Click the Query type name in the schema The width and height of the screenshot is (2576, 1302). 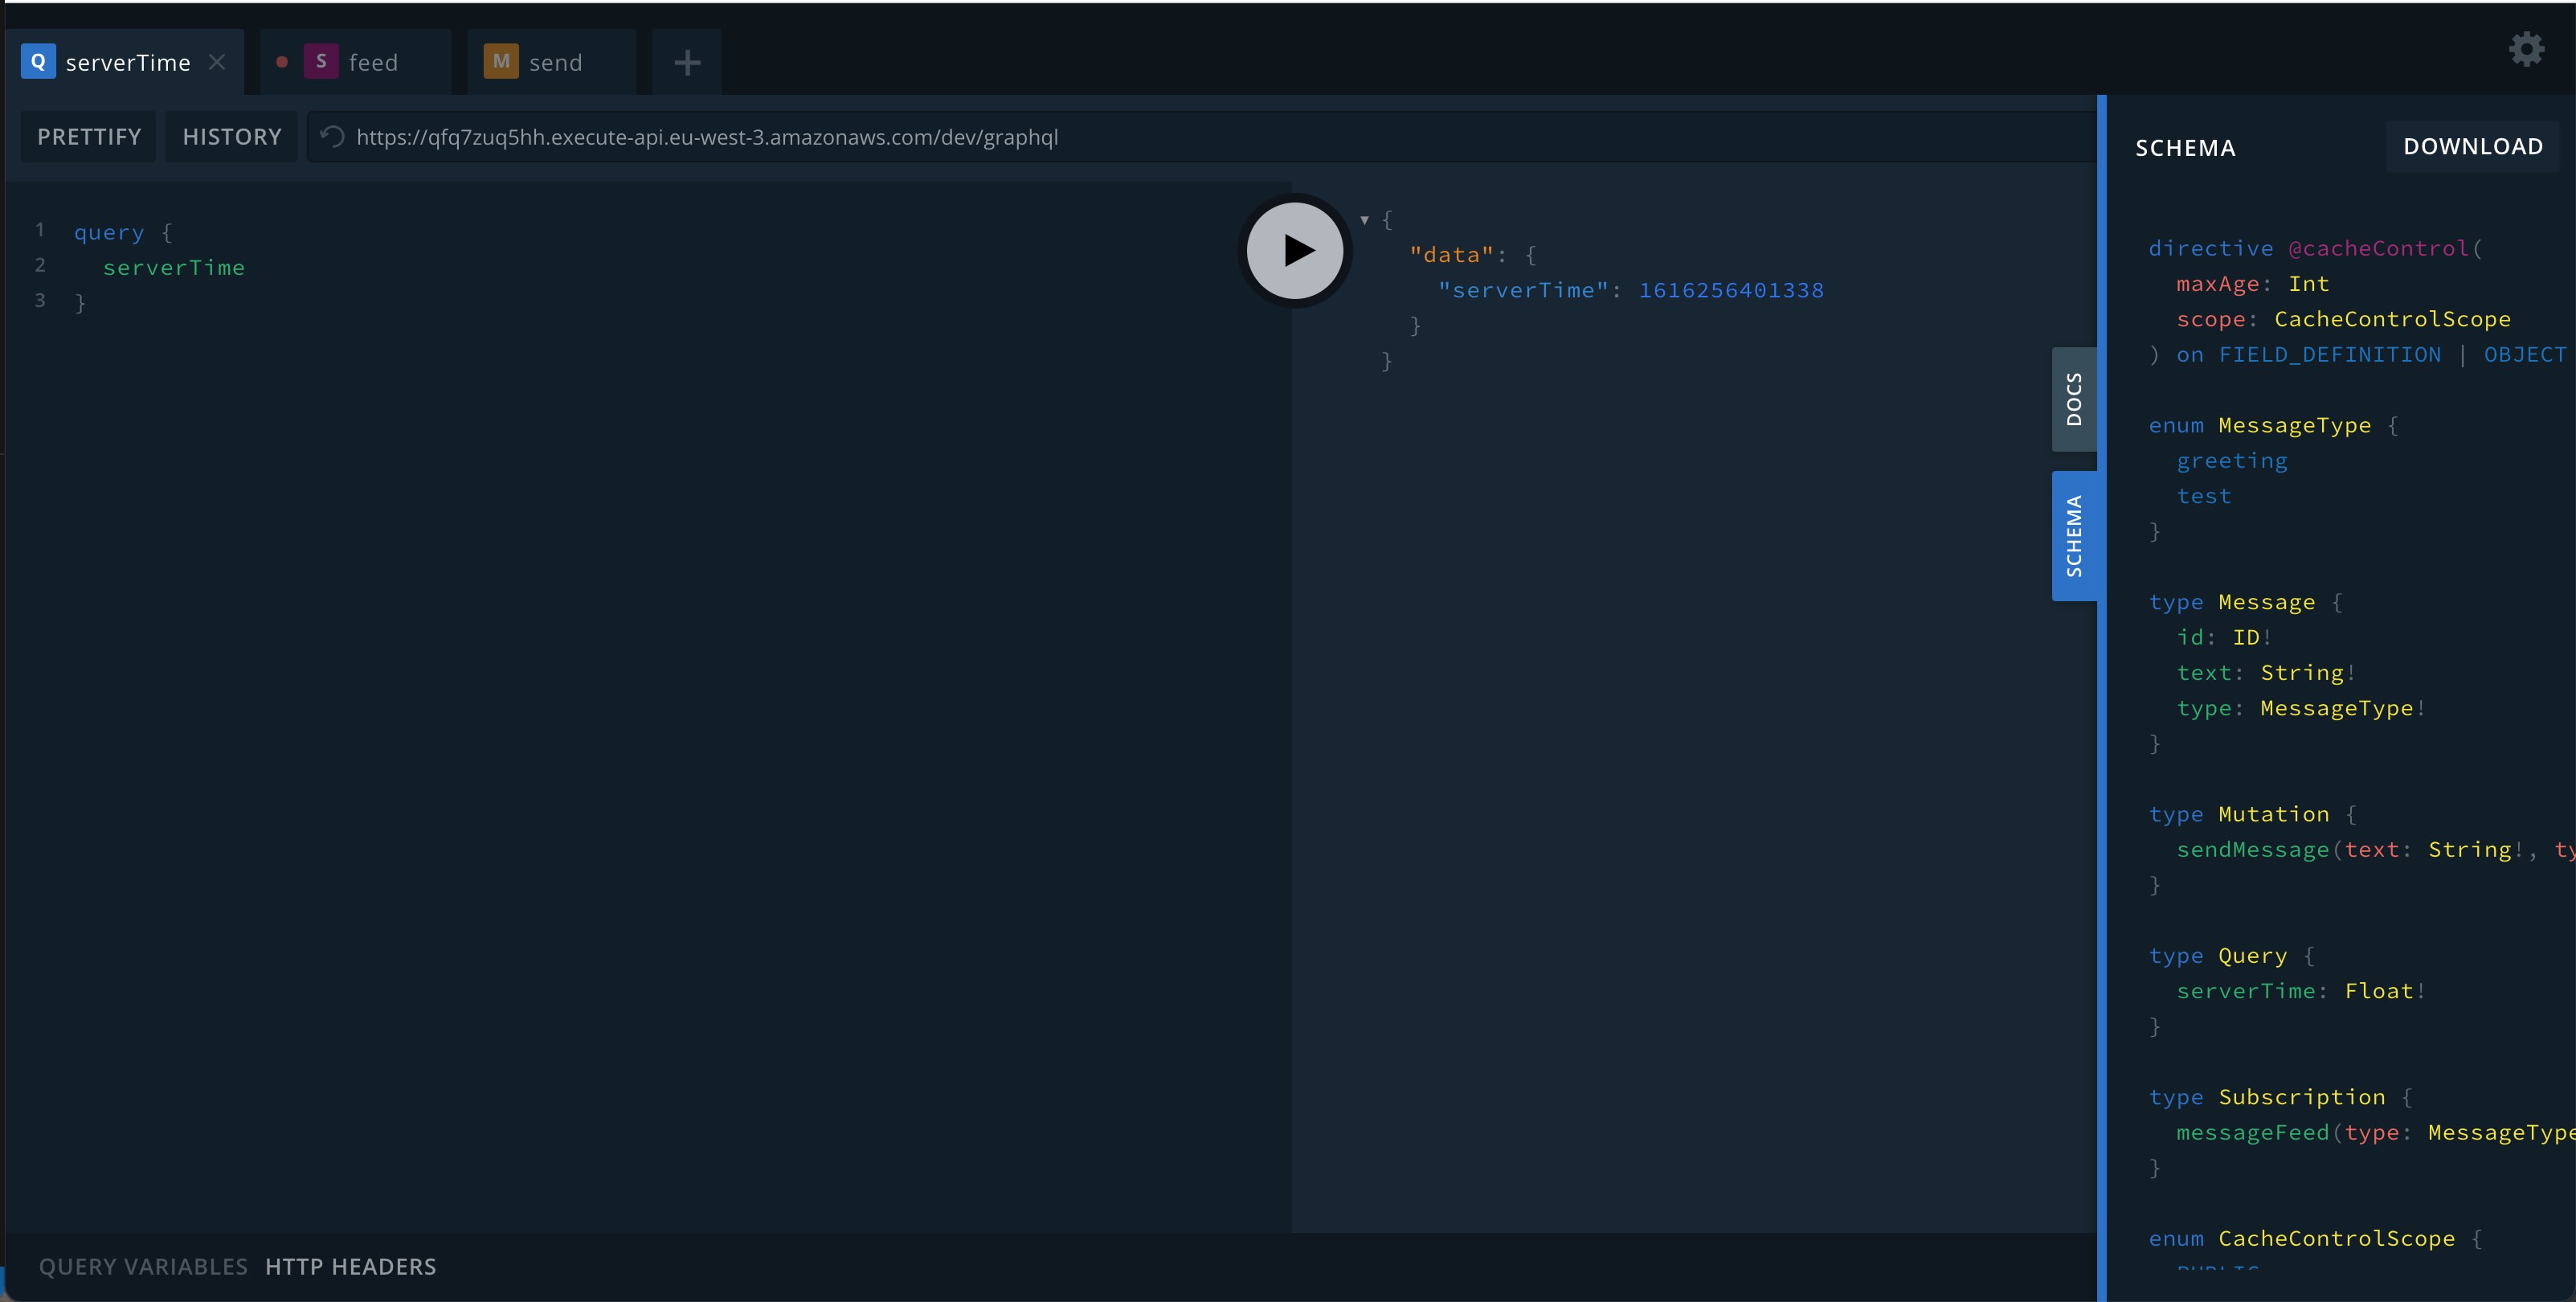[x=2252, y=956]
